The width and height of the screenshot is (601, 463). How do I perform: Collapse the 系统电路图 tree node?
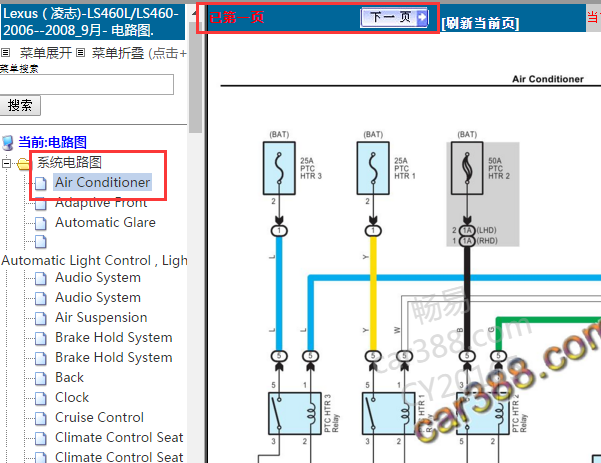pos(6,164)
